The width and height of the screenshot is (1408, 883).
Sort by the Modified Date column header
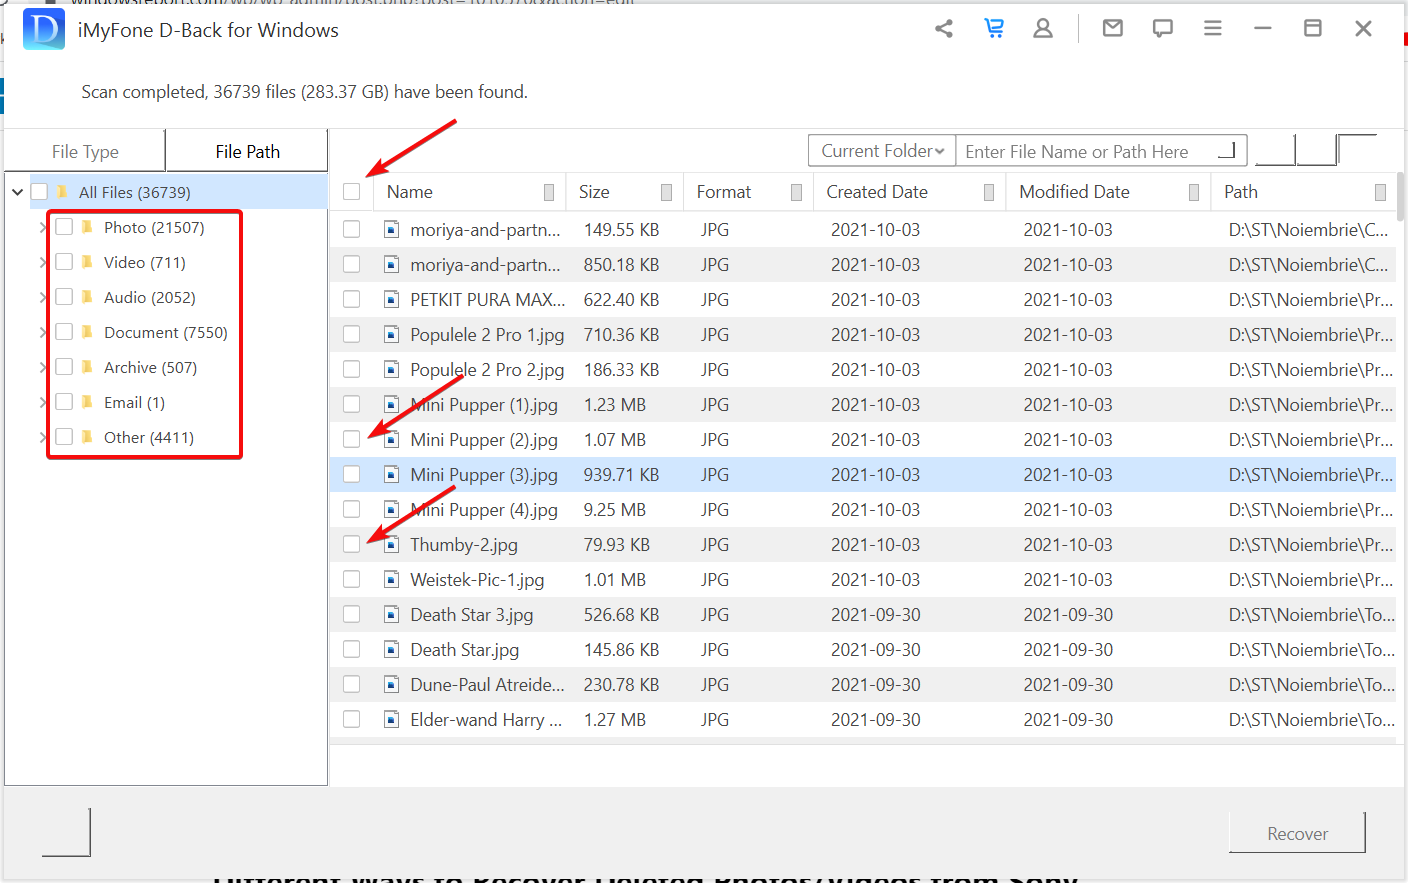(x=1109, y=192)
